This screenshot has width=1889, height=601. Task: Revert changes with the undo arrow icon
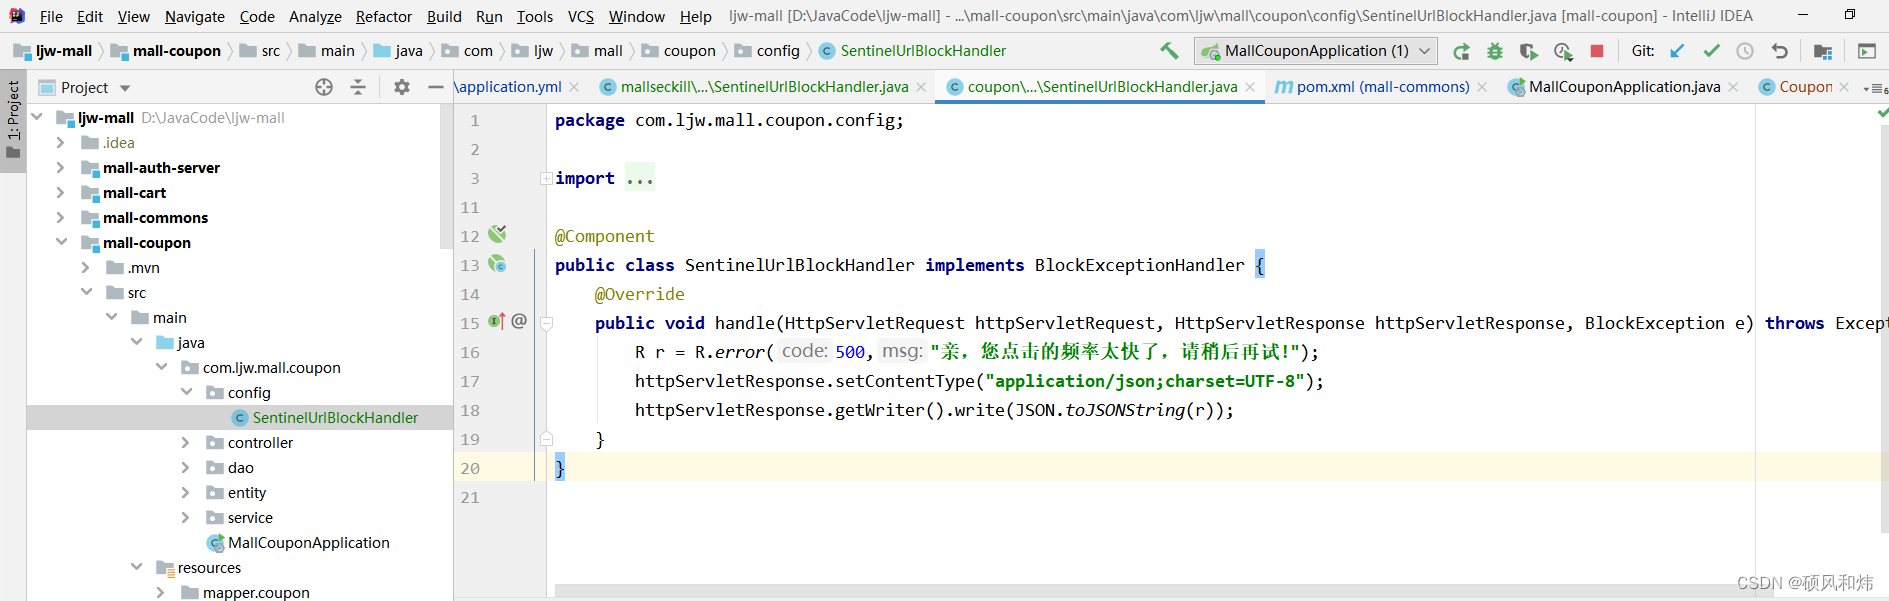[x=1779, y=51]
